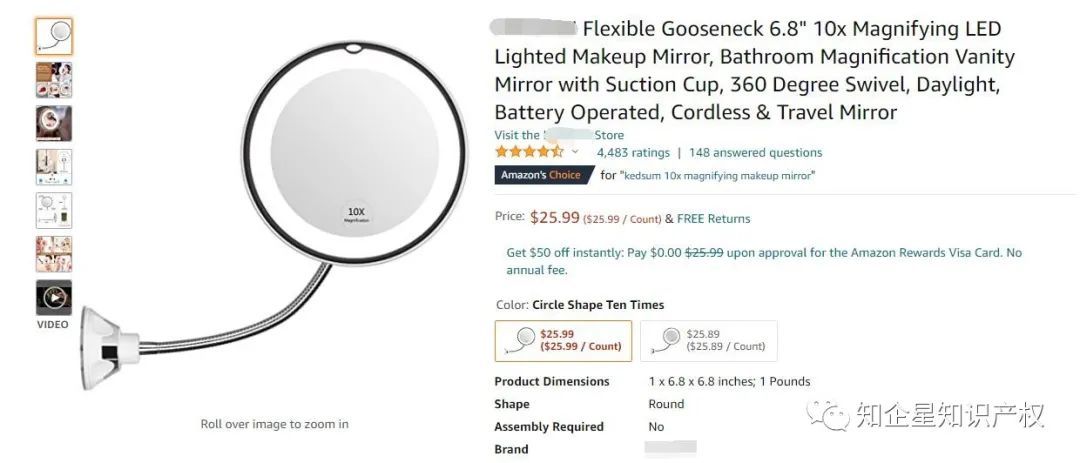Screen dimensions: 1080x463
Task: Select the third thumbnail in image gallery
Action: (x=53, y=123)
